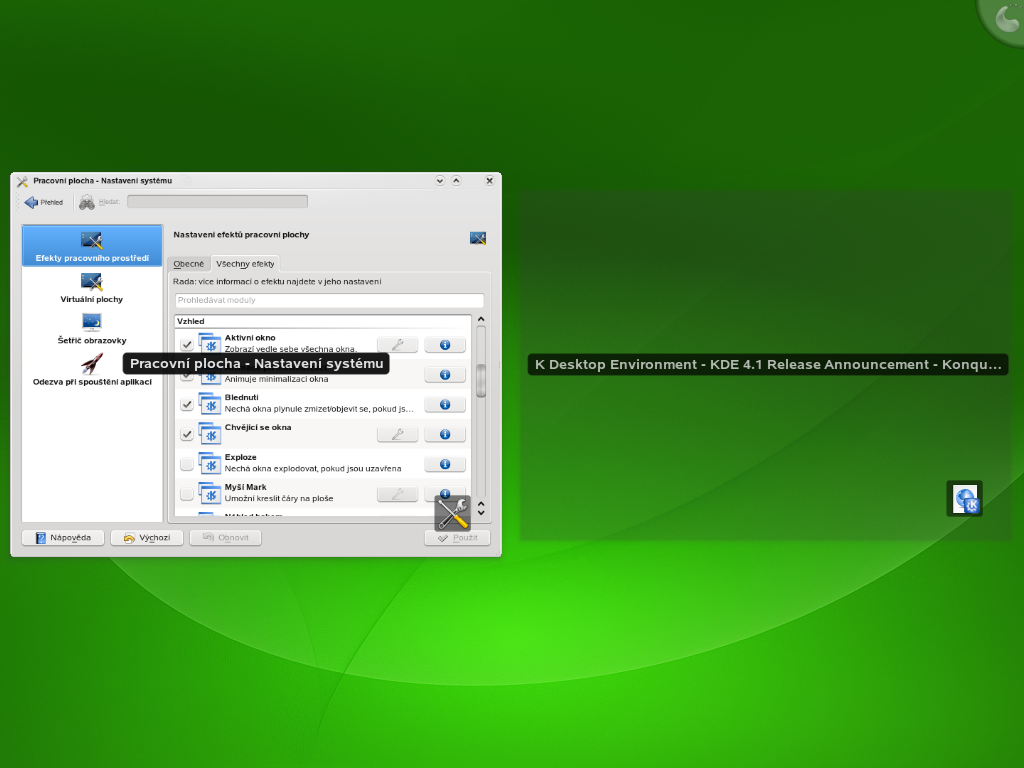Focus the Hledat search field
Image resolution: width=1024 pixels, height=768 pixels.
point(217,202)
